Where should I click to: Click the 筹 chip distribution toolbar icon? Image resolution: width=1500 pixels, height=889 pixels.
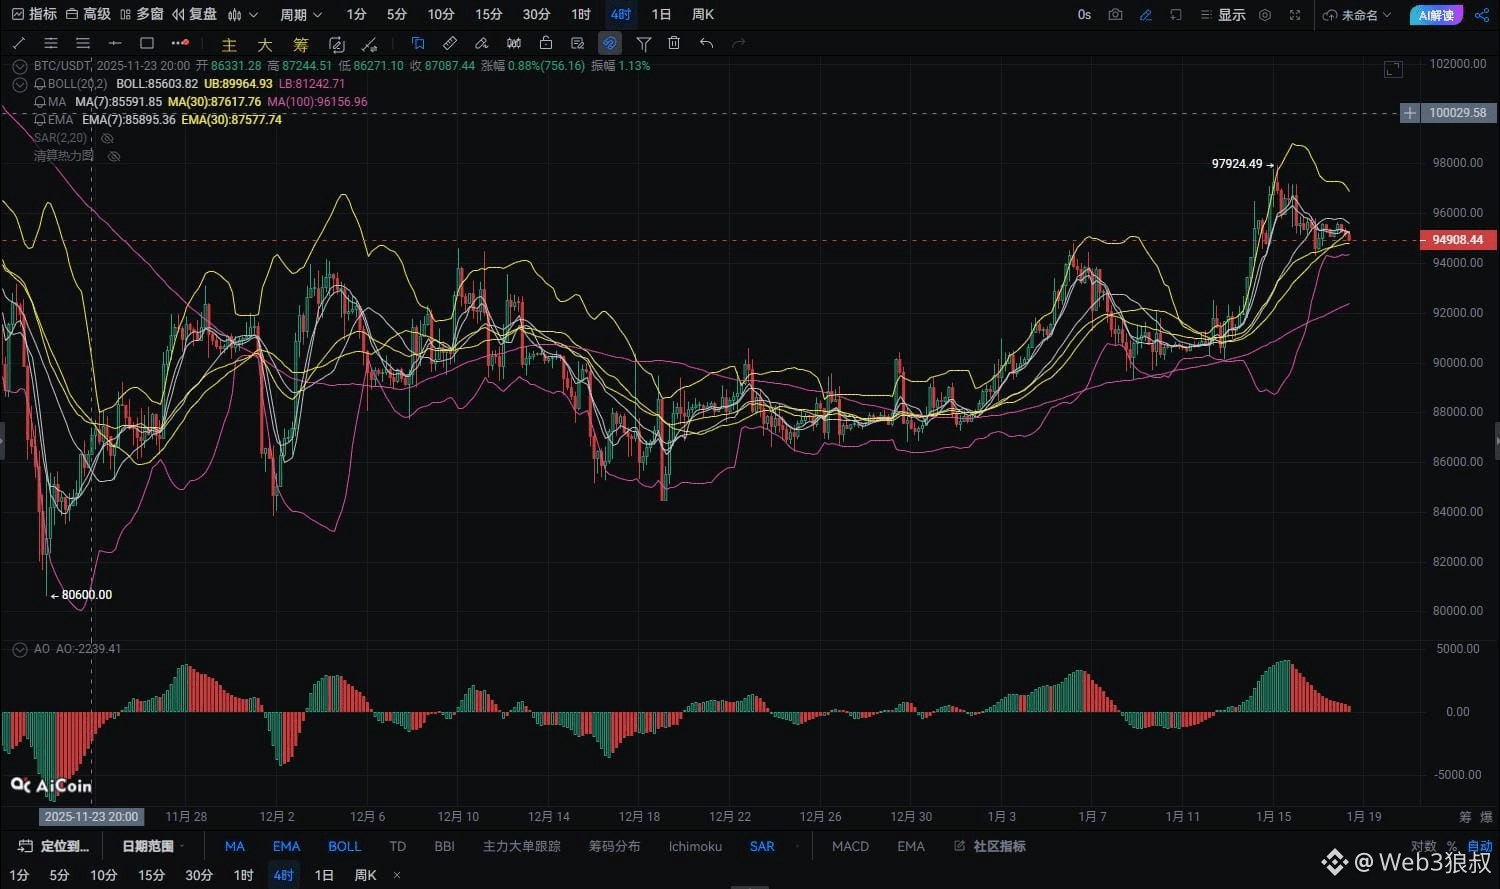(x=301, y=44)
